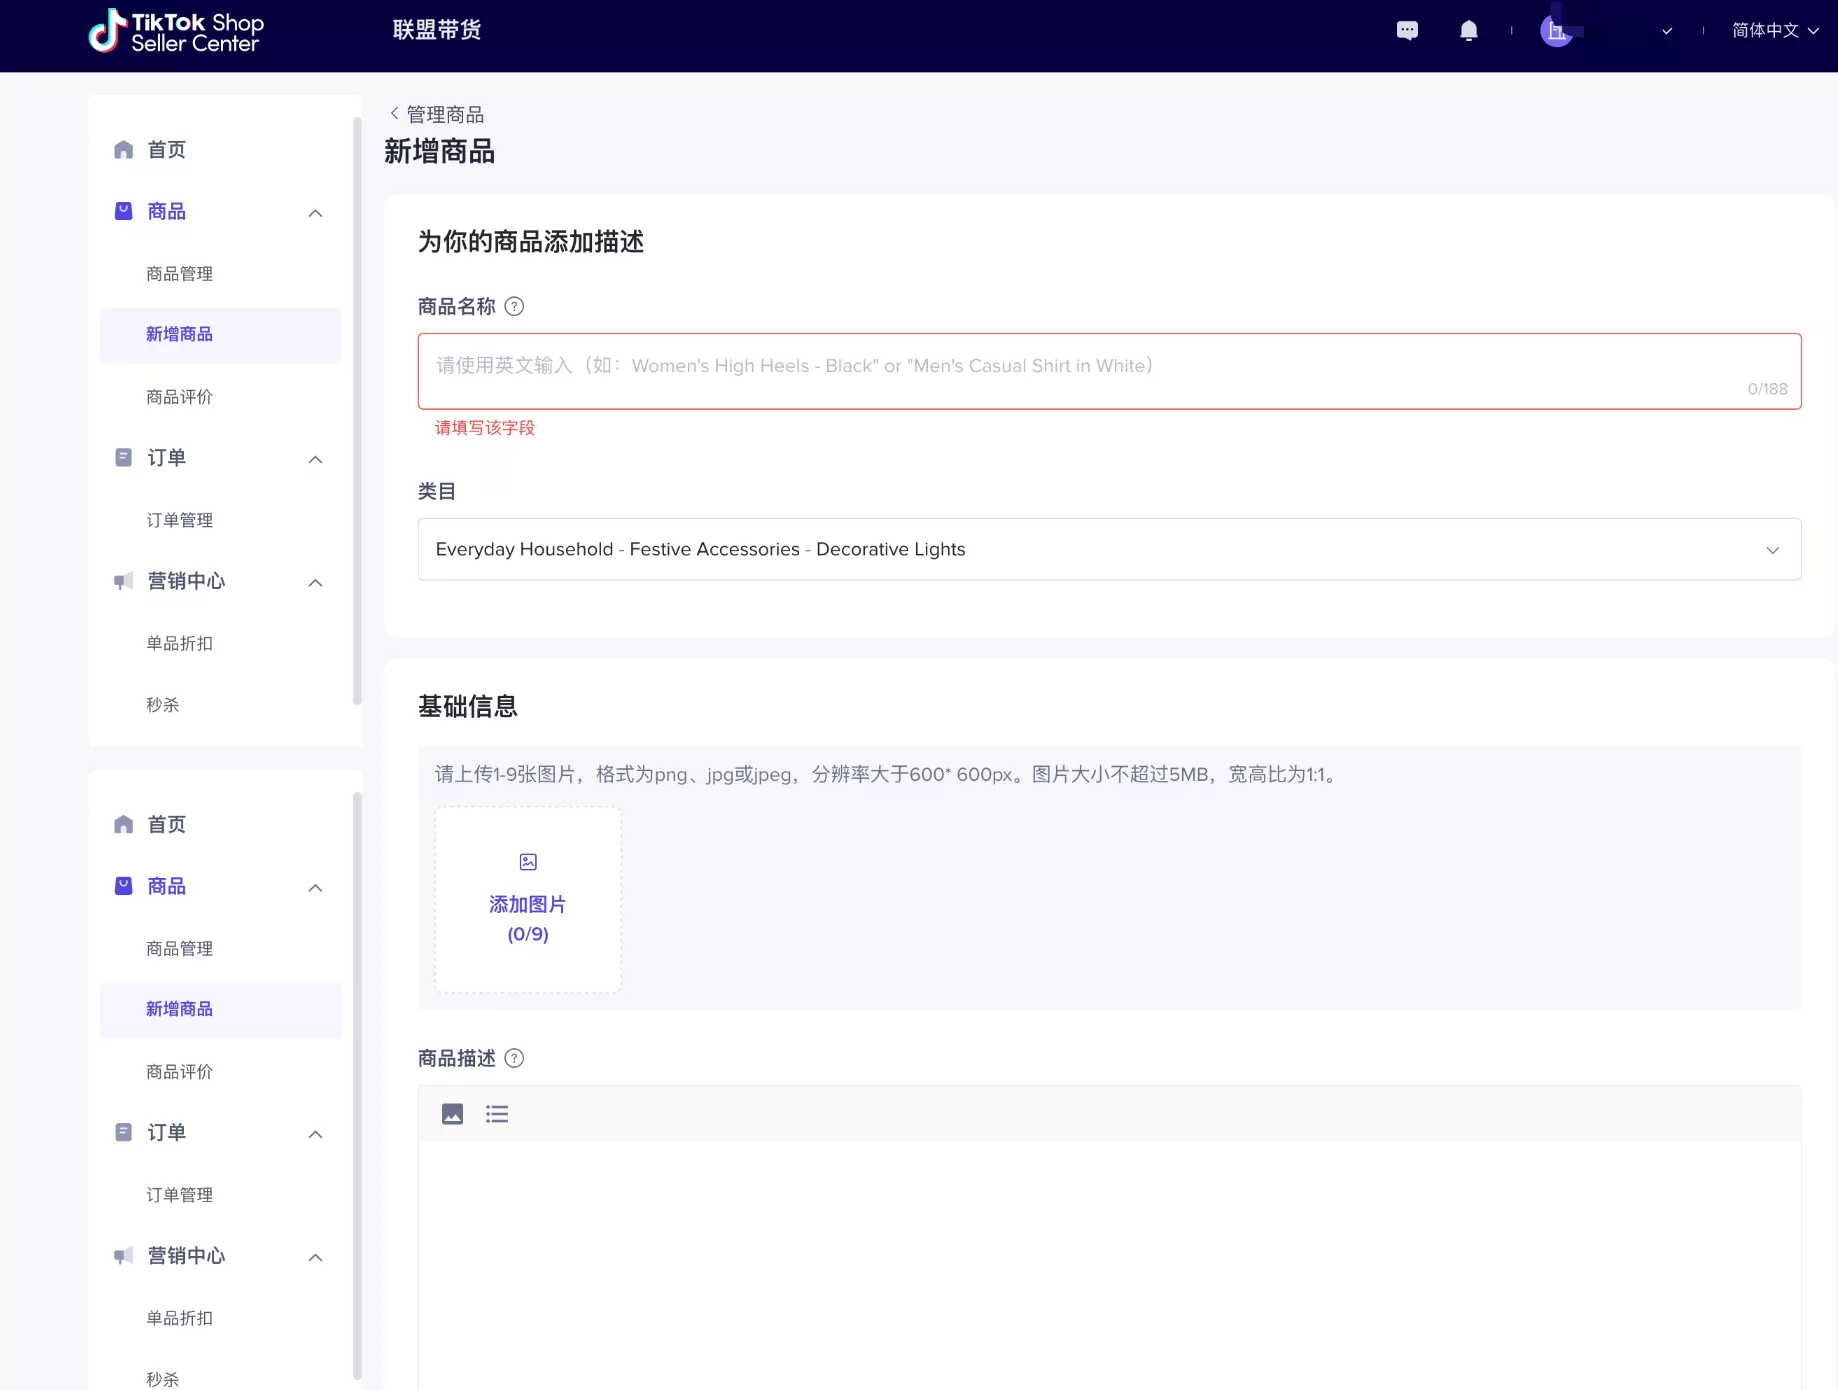The image size is (1838, 1390).
Task: Select 单品折扣 in the lower sidebar
Action: [x=180, y=1318]
